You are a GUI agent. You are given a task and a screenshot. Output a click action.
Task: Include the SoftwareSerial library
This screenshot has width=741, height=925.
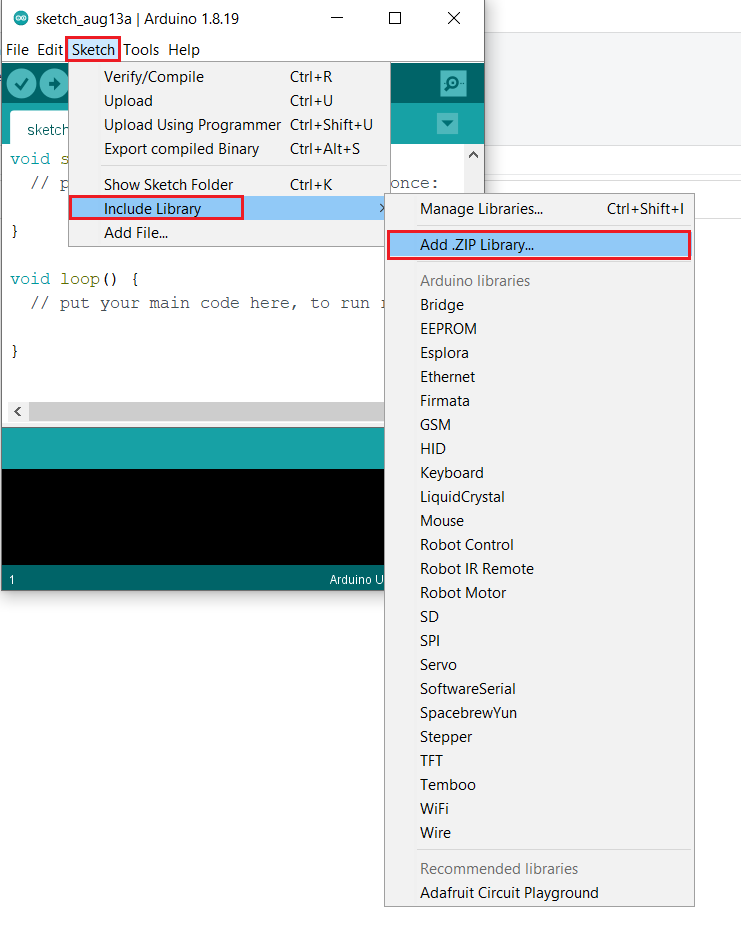[x=539, y=689]
